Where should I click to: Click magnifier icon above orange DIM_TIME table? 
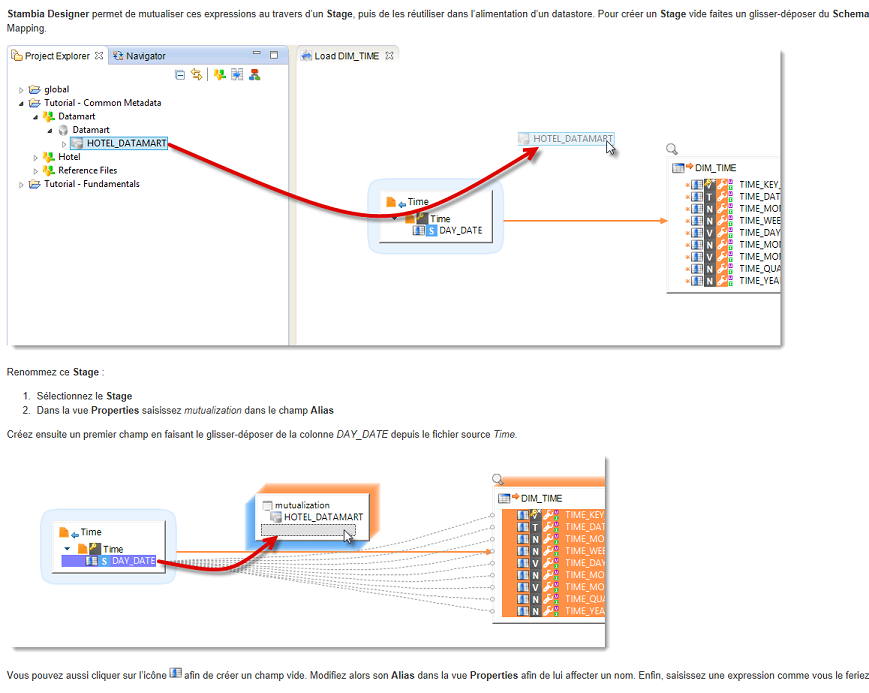coord(498,479)
